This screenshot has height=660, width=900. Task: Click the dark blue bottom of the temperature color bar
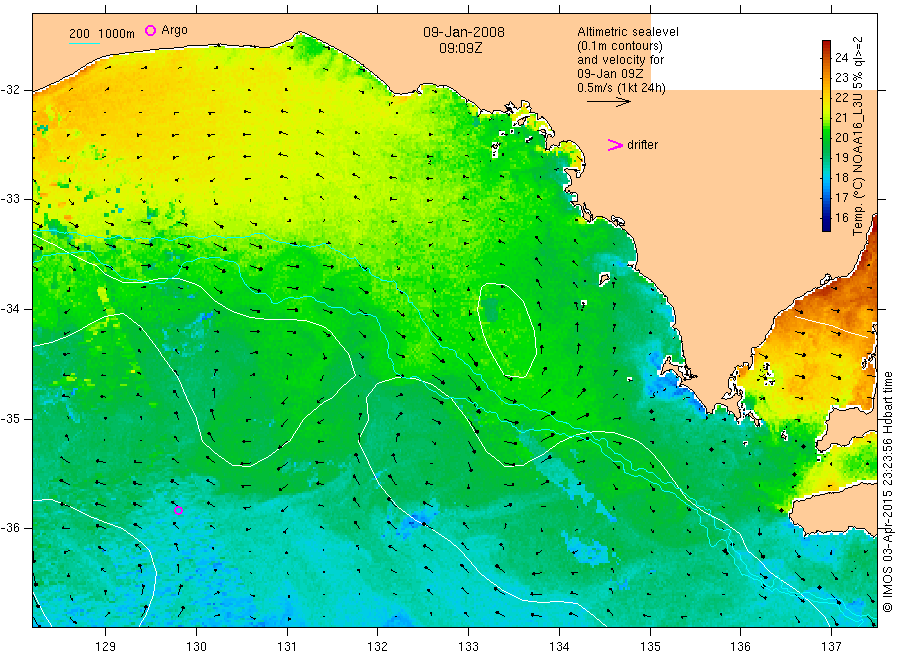pos(827,224)
